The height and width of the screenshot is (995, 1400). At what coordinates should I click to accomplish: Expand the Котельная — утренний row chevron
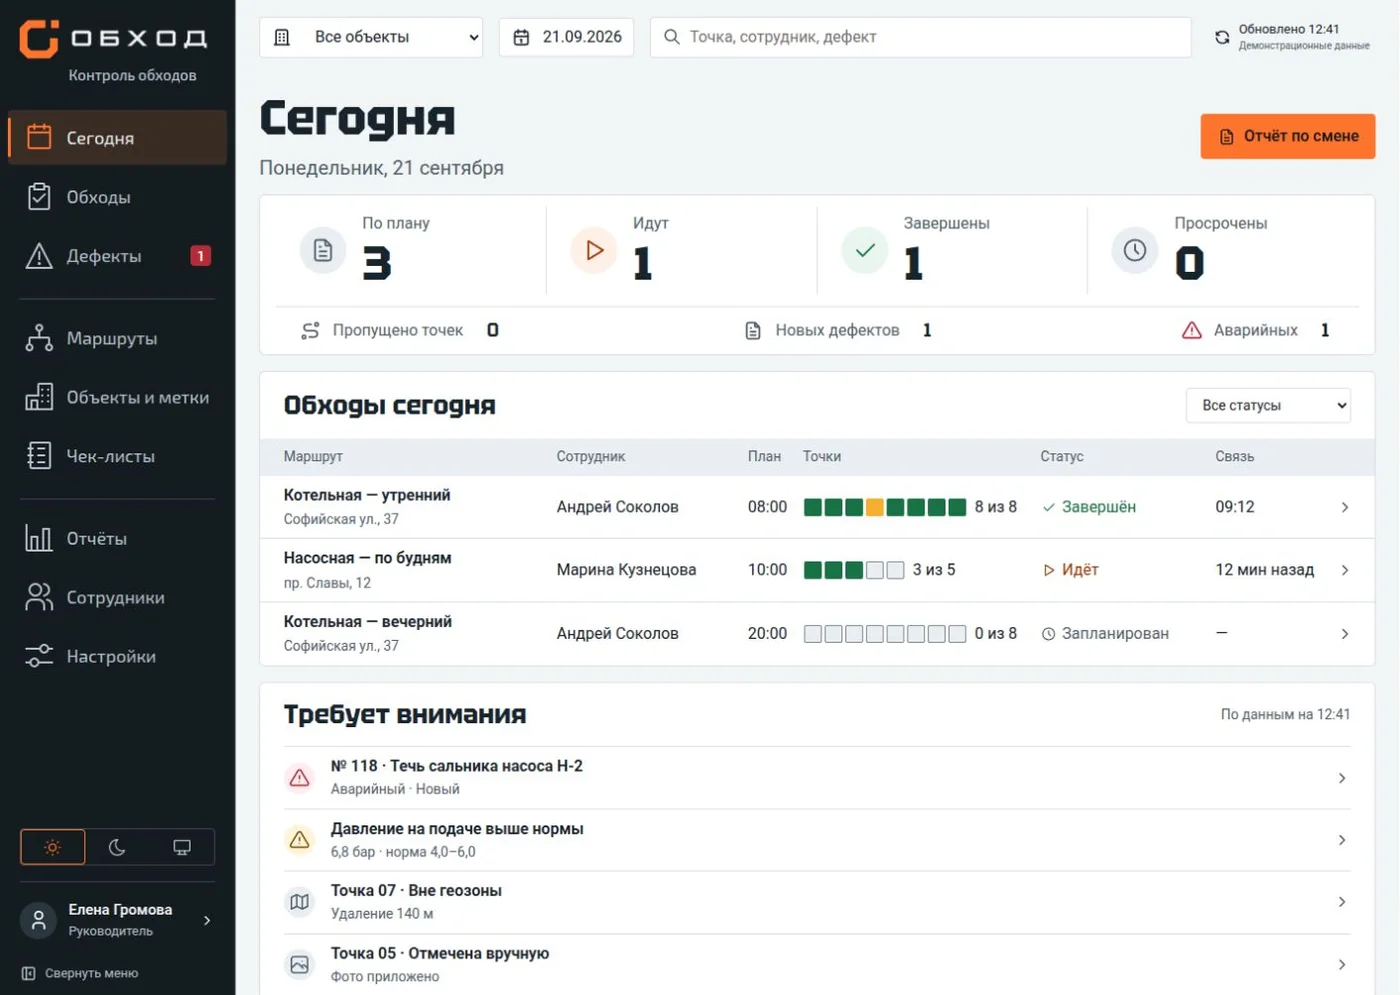[1345, 507]
